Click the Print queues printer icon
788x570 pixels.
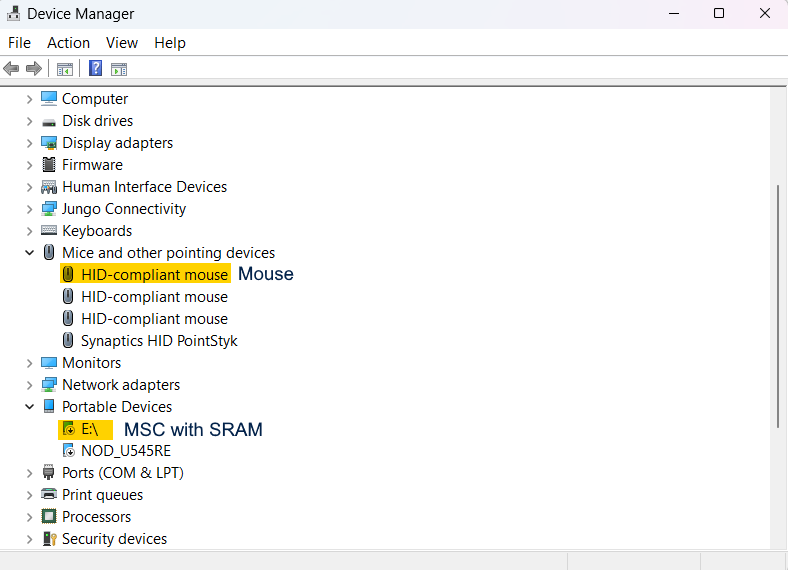(49, 494)
